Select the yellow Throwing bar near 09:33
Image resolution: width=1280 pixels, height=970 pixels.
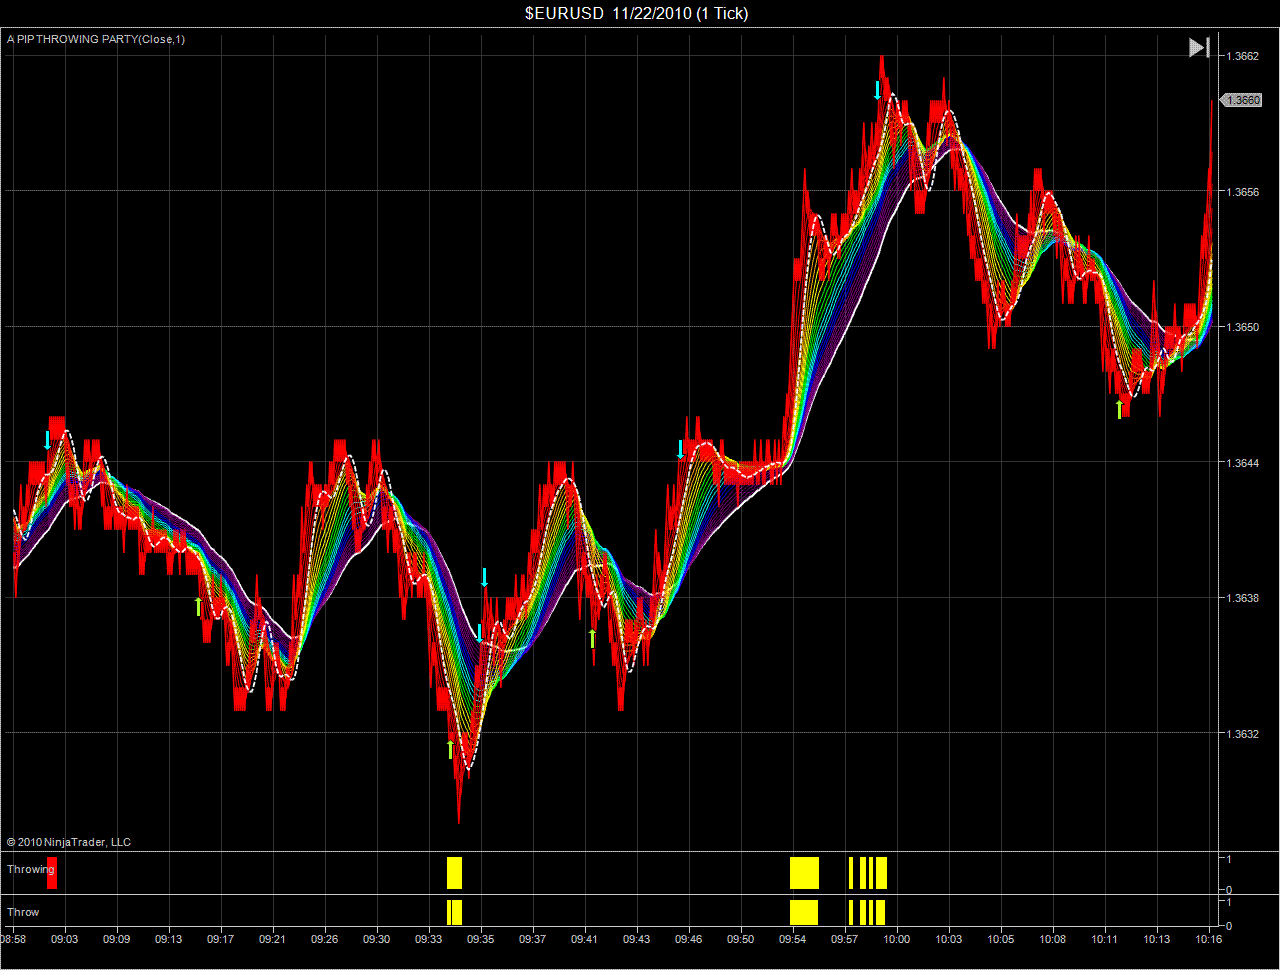[x=454, y=873]
